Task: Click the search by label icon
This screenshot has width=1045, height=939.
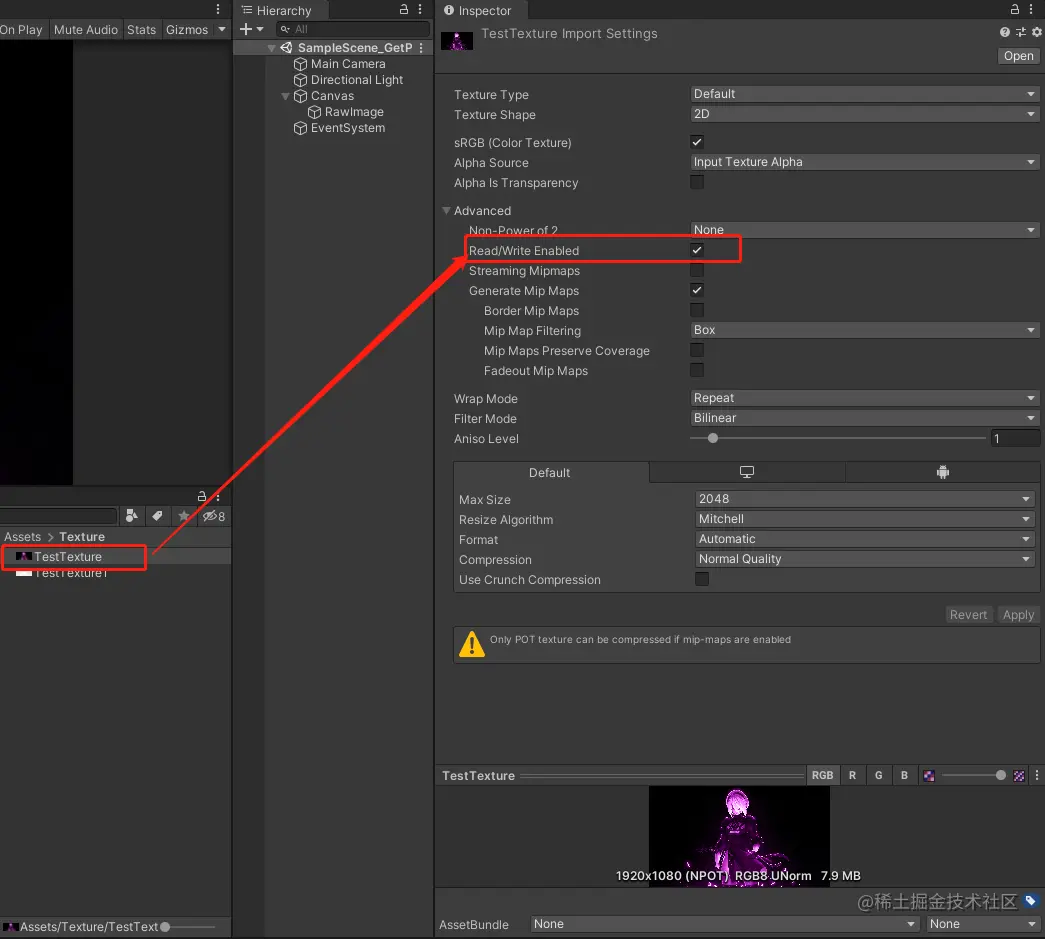Action: click(x=157, y=516)
